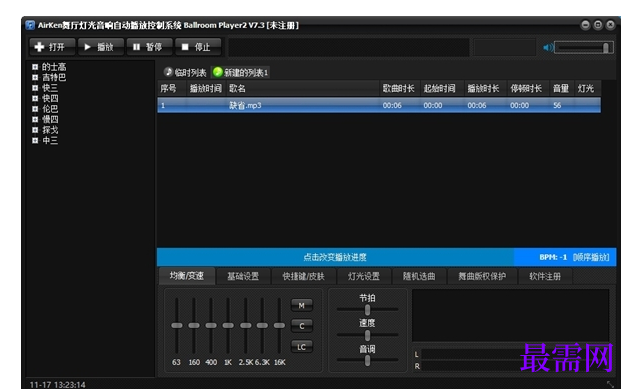This screenshot has width=632, height=389.
Task: Adjust the 400 Hz equalizer slider
Action: pos(211,326)
